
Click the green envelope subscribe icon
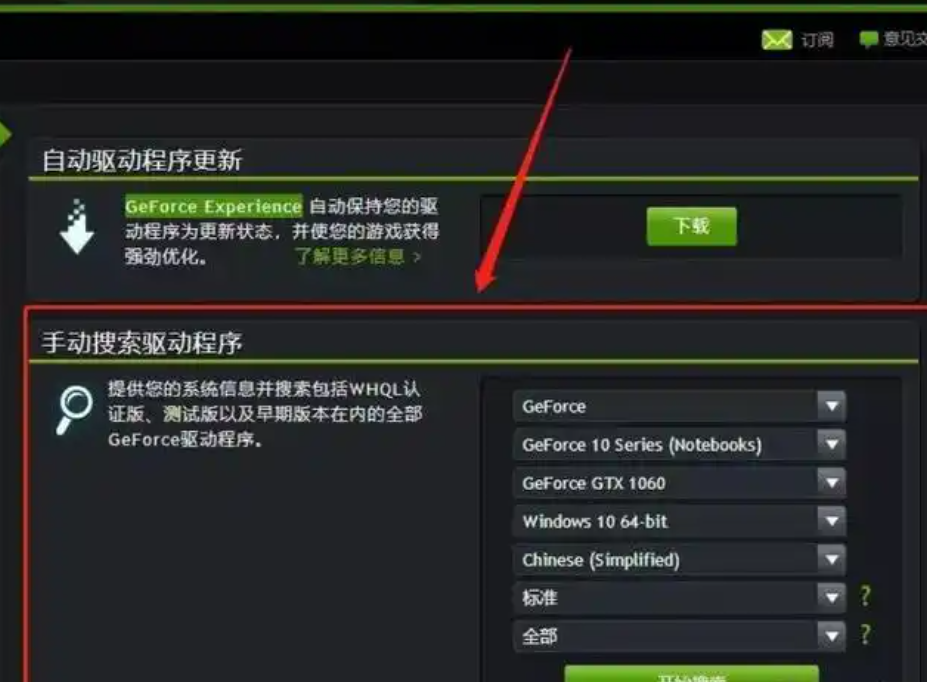tap(777, 40)
